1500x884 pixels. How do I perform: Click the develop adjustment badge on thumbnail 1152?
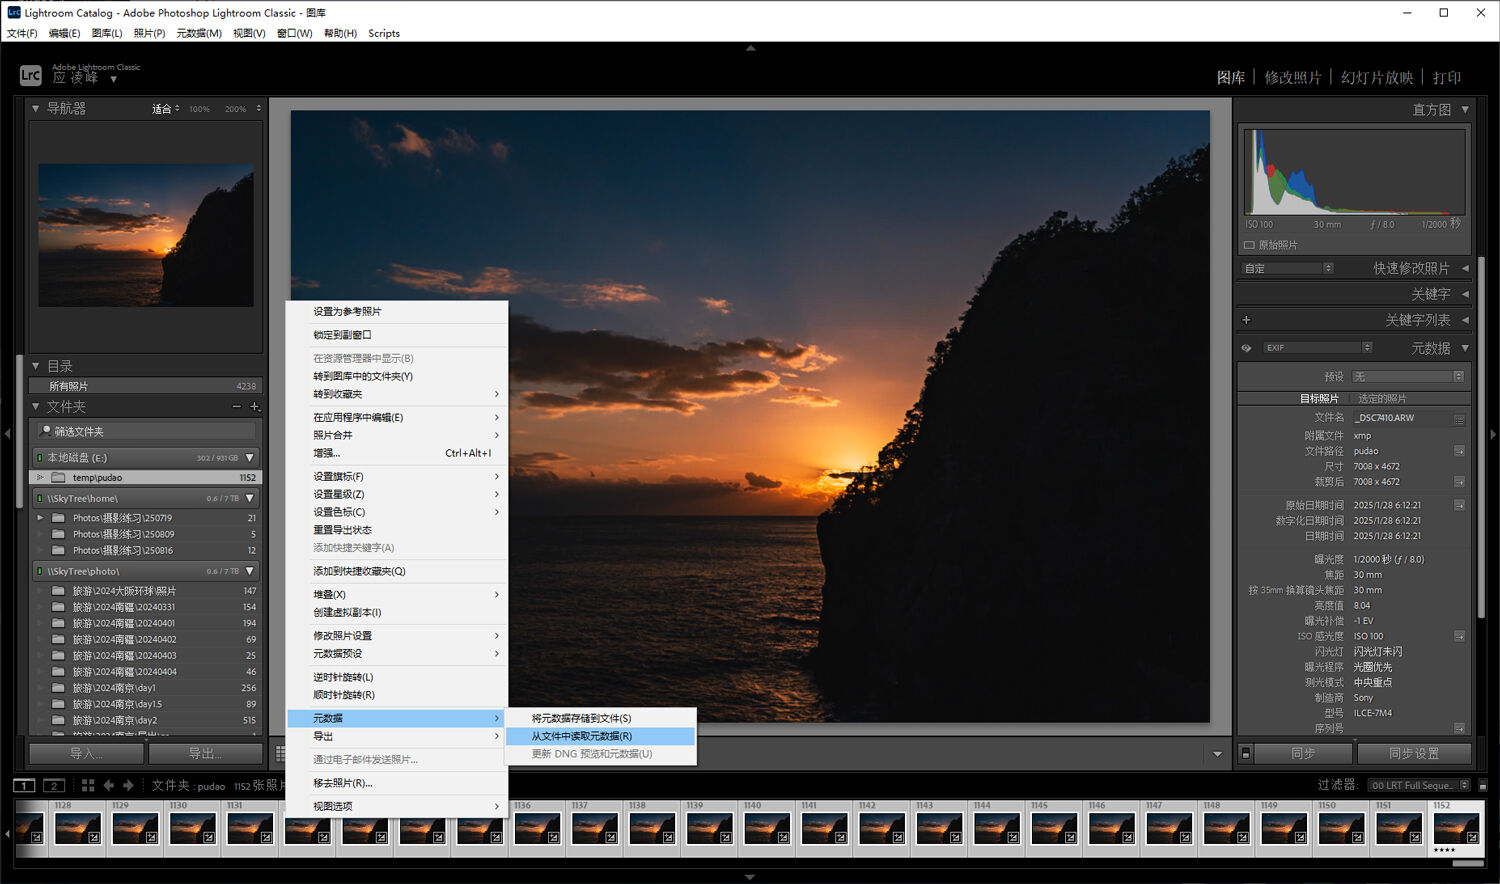click(x=1474, y=837)
